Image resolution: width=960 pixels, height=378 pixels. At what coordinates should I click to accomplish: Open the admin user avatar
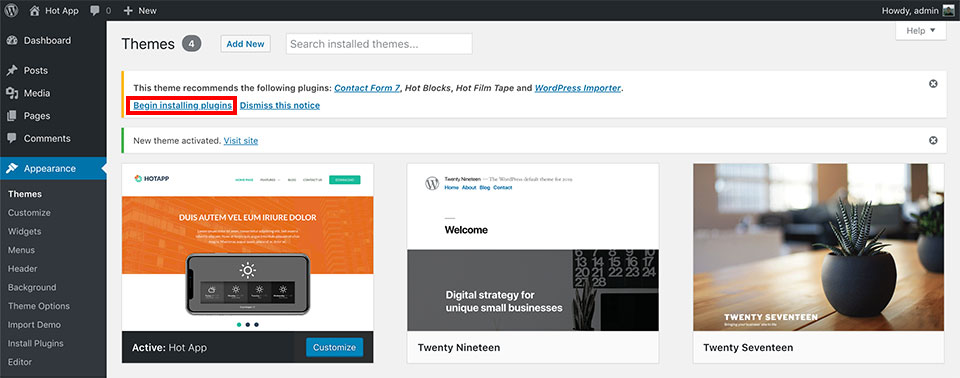[x=948, y=10]
